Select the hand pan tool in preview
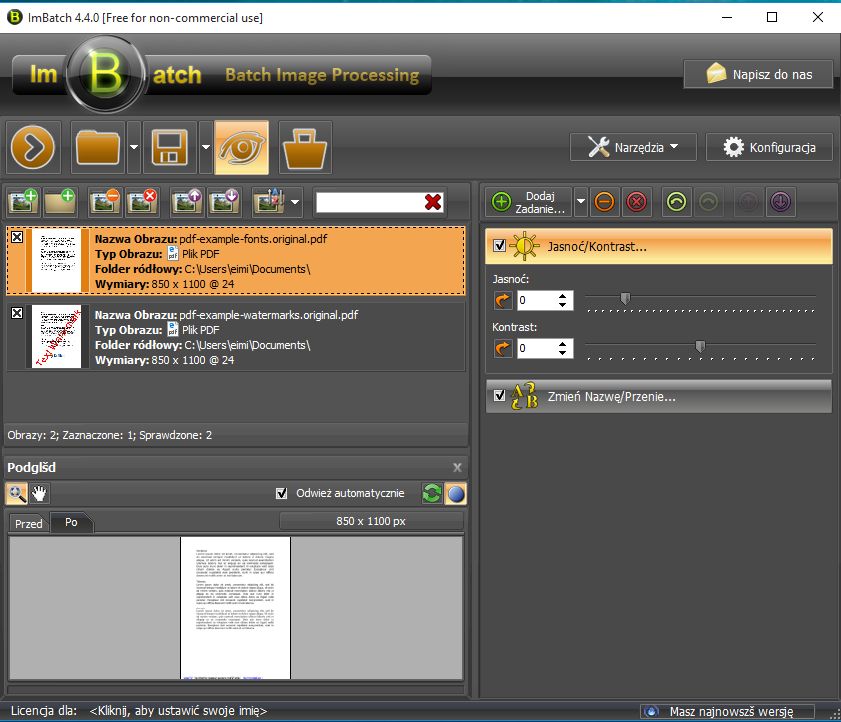The height and width of the screenshot is (722, 841). [x=39, y=493]
